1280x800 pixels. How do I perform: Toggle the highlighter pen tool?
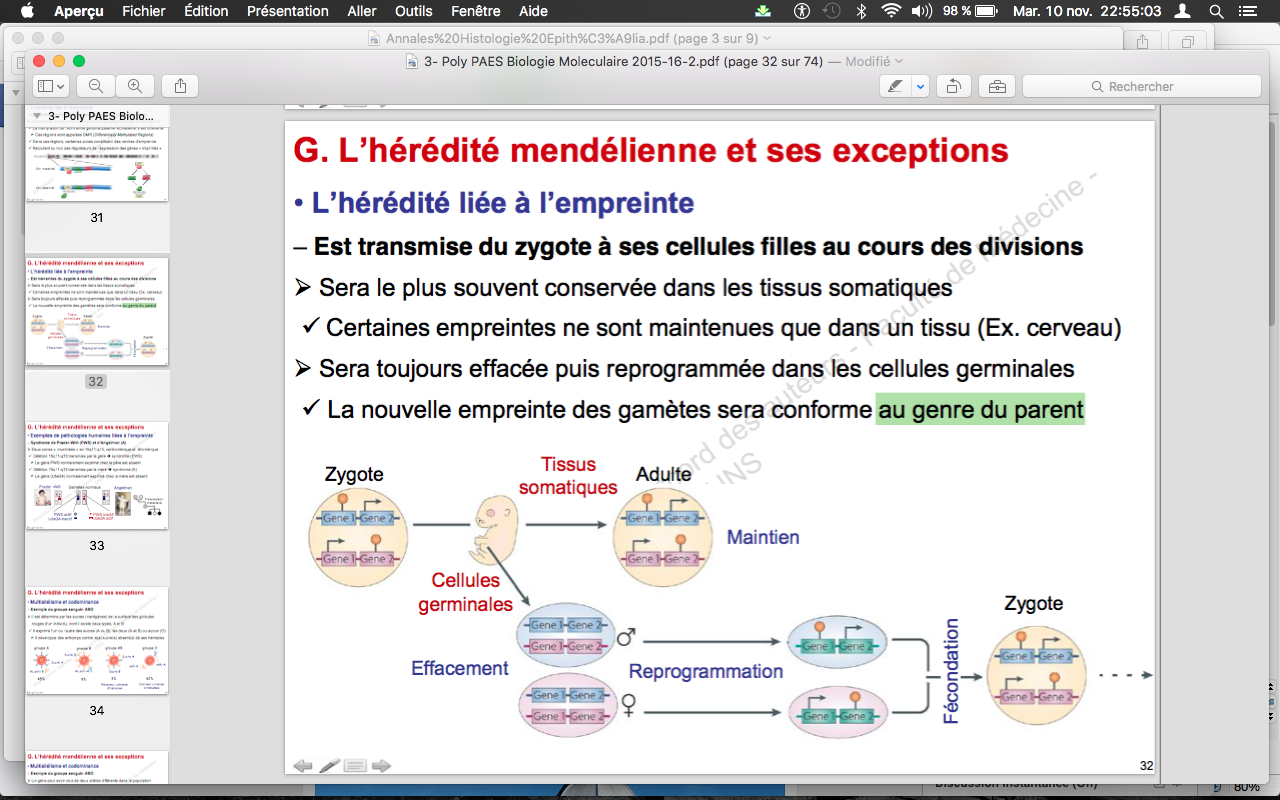pyautogui.click(x=896, y=86)
